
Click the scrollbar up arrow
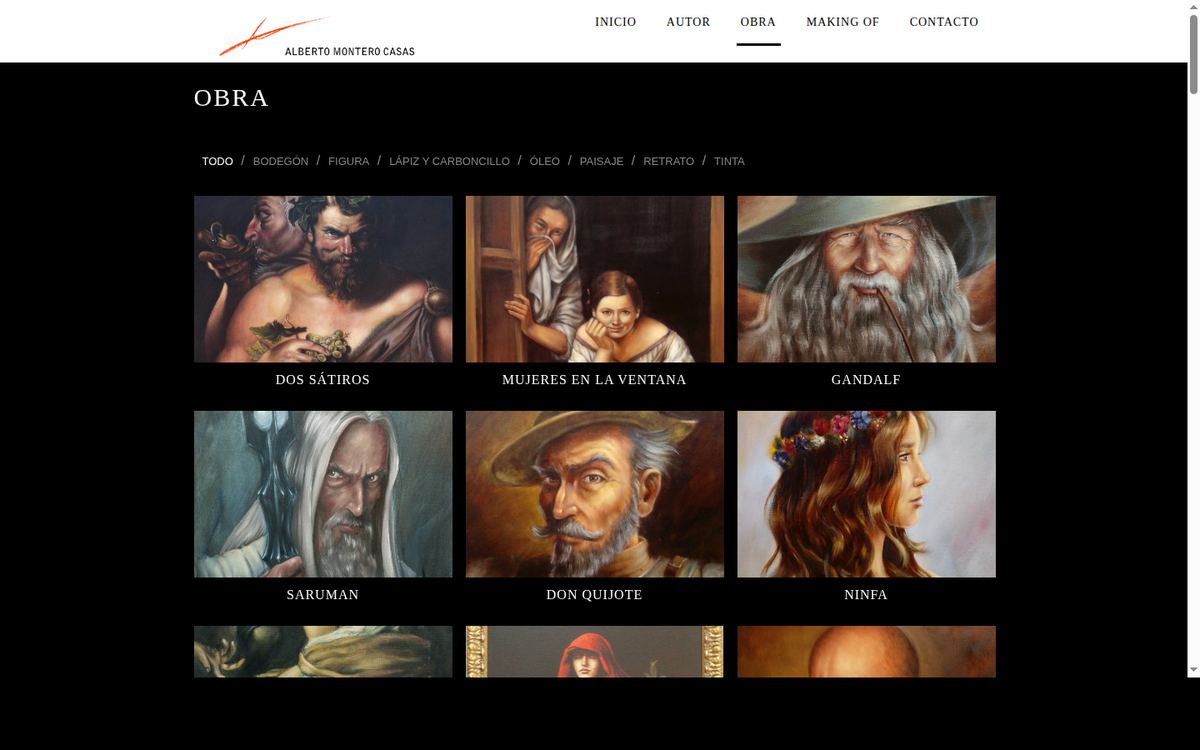tap(1193, 7)
